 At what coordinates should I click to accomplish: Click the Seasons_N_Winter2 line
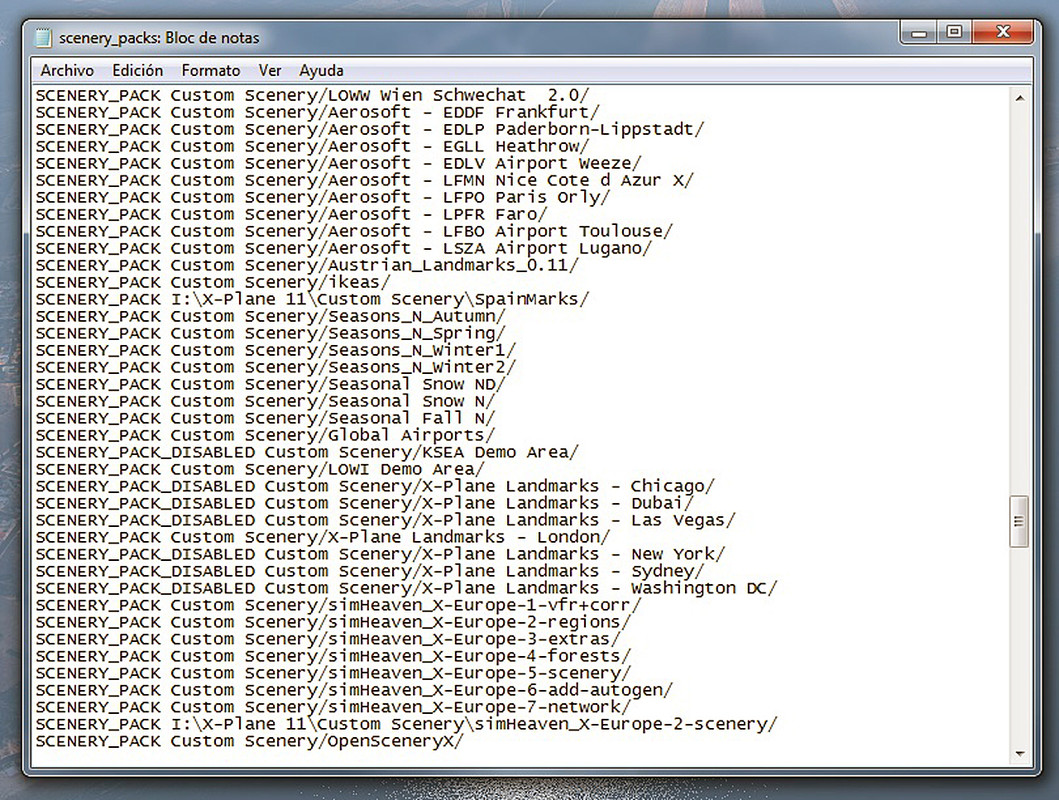pyautogui.click(x=276, y=367)
